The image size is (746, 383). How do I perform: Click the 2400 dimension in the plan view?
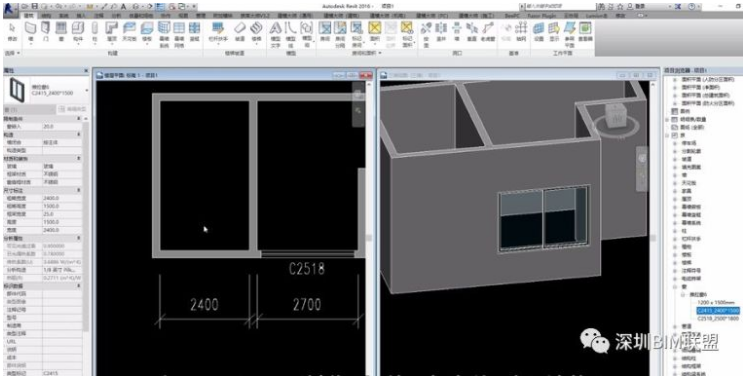pyautogui.click(x=204, y=304)
